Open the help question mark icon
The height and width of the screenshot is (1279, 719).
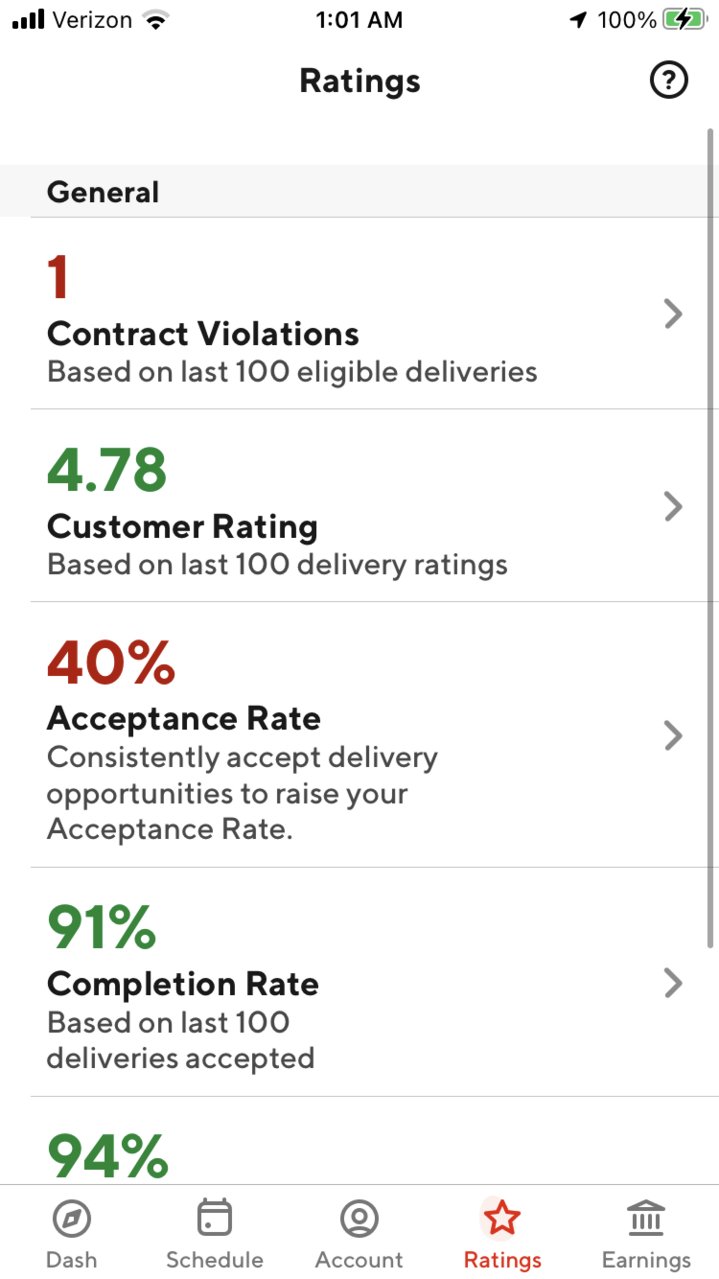coord(669,81)
